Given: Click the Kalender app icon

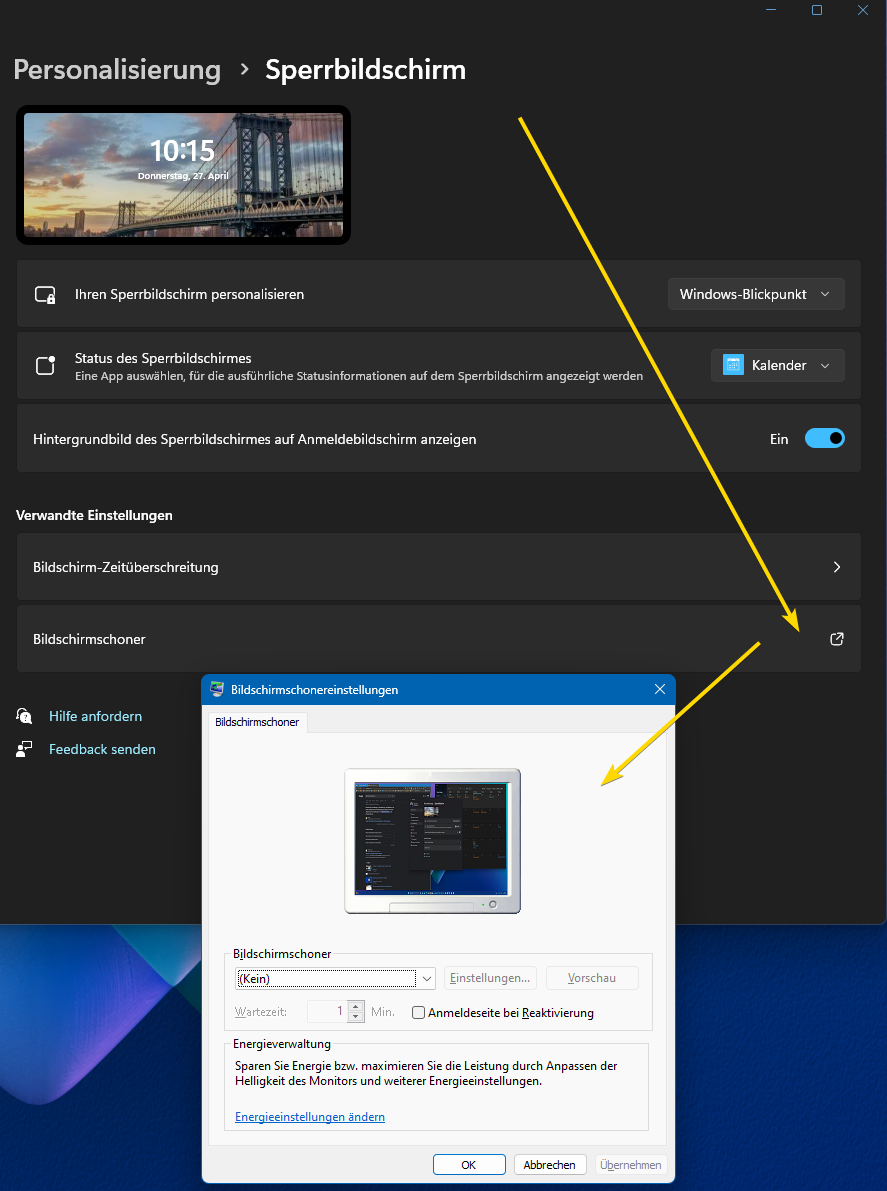Looking at the screenshot, I should pyautogui.click(x=733, y=365).
